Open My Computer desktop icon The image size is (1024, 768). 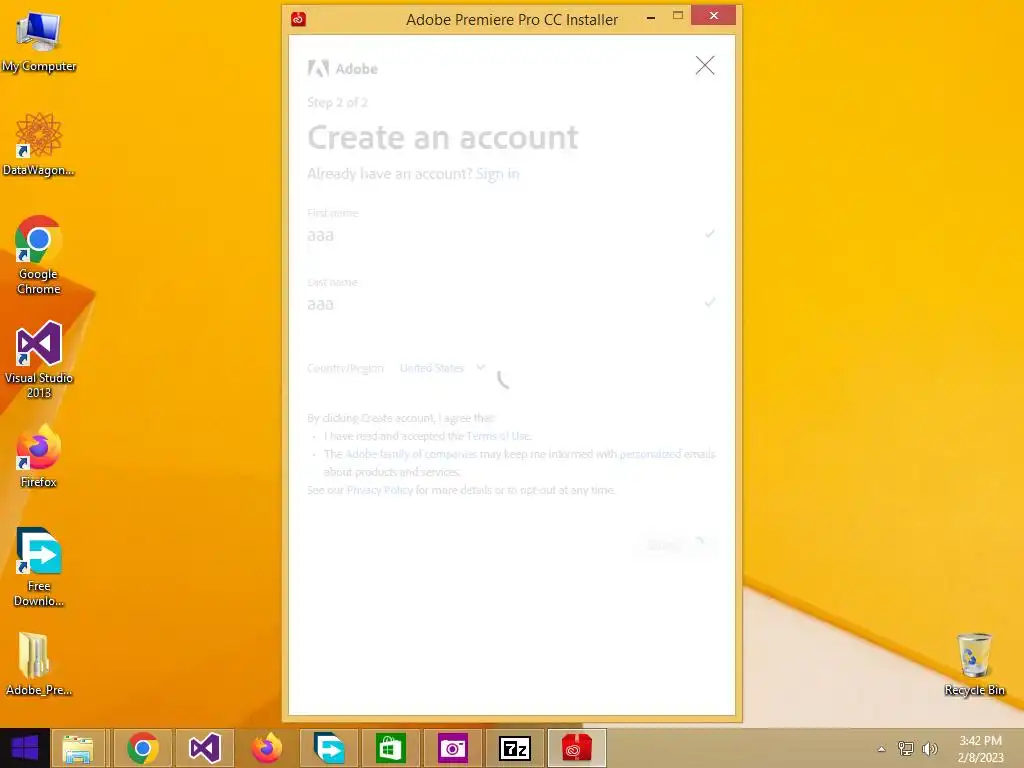pos(38,40)
